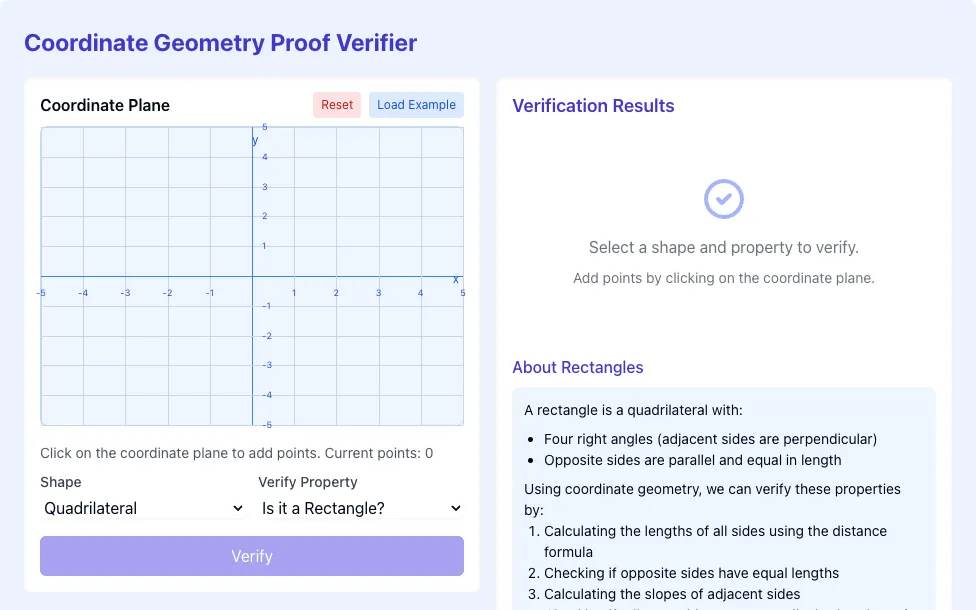Place a point at coordinate (-4, -3)
Image resolution: width=976 pixels, height=610 pixels.
point(83,365)
